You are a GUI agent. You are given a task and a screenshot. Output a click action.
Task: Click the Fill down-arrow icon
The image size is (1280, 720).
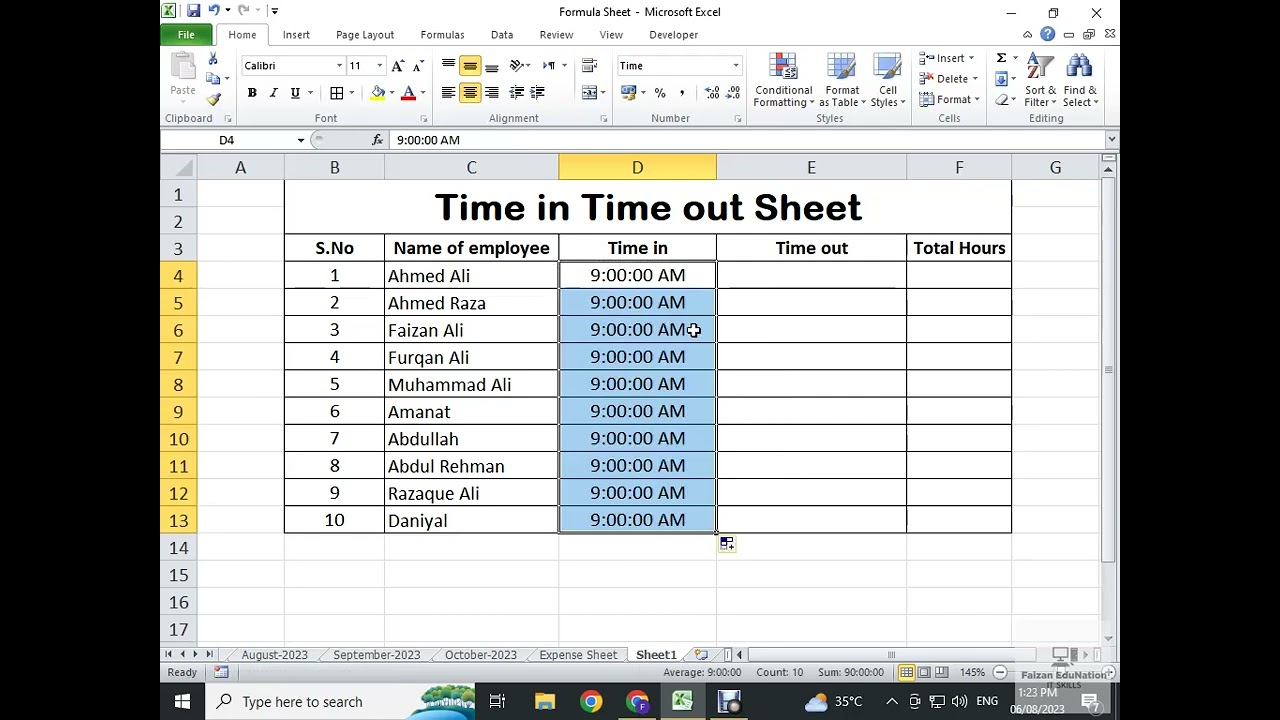(x=1001, y=79)
